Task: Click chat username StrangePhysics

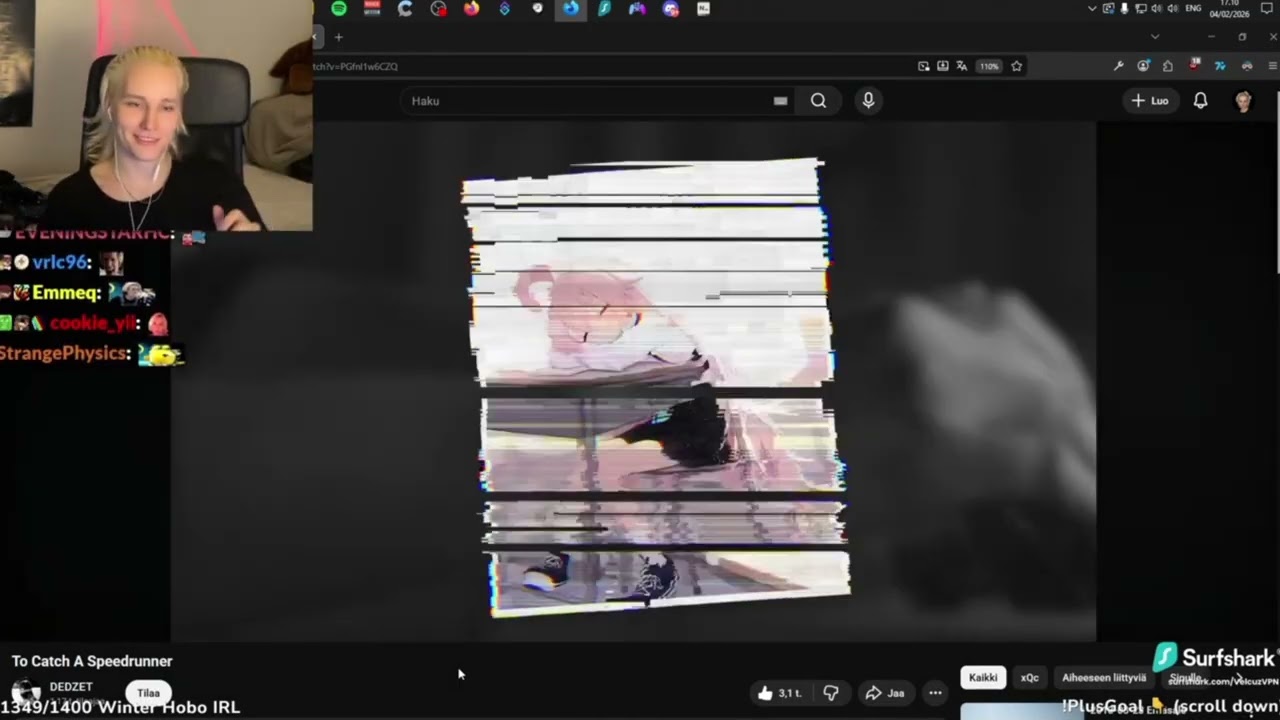Action: pos(65,353)
